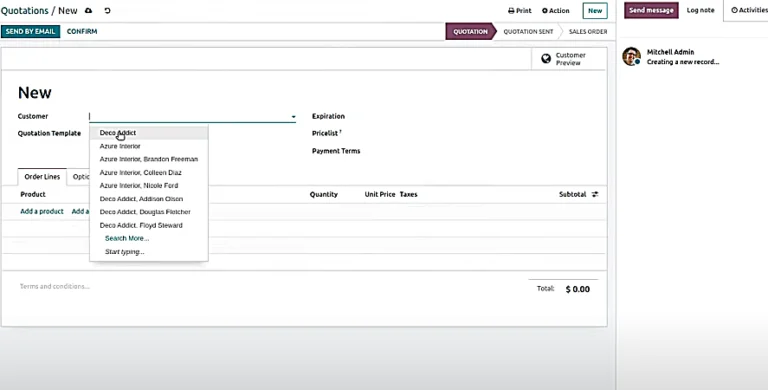This screenshot has height=390, width=768.
Task: Choose Deco Addict from customer list
Action: click(x=149, y=133)
